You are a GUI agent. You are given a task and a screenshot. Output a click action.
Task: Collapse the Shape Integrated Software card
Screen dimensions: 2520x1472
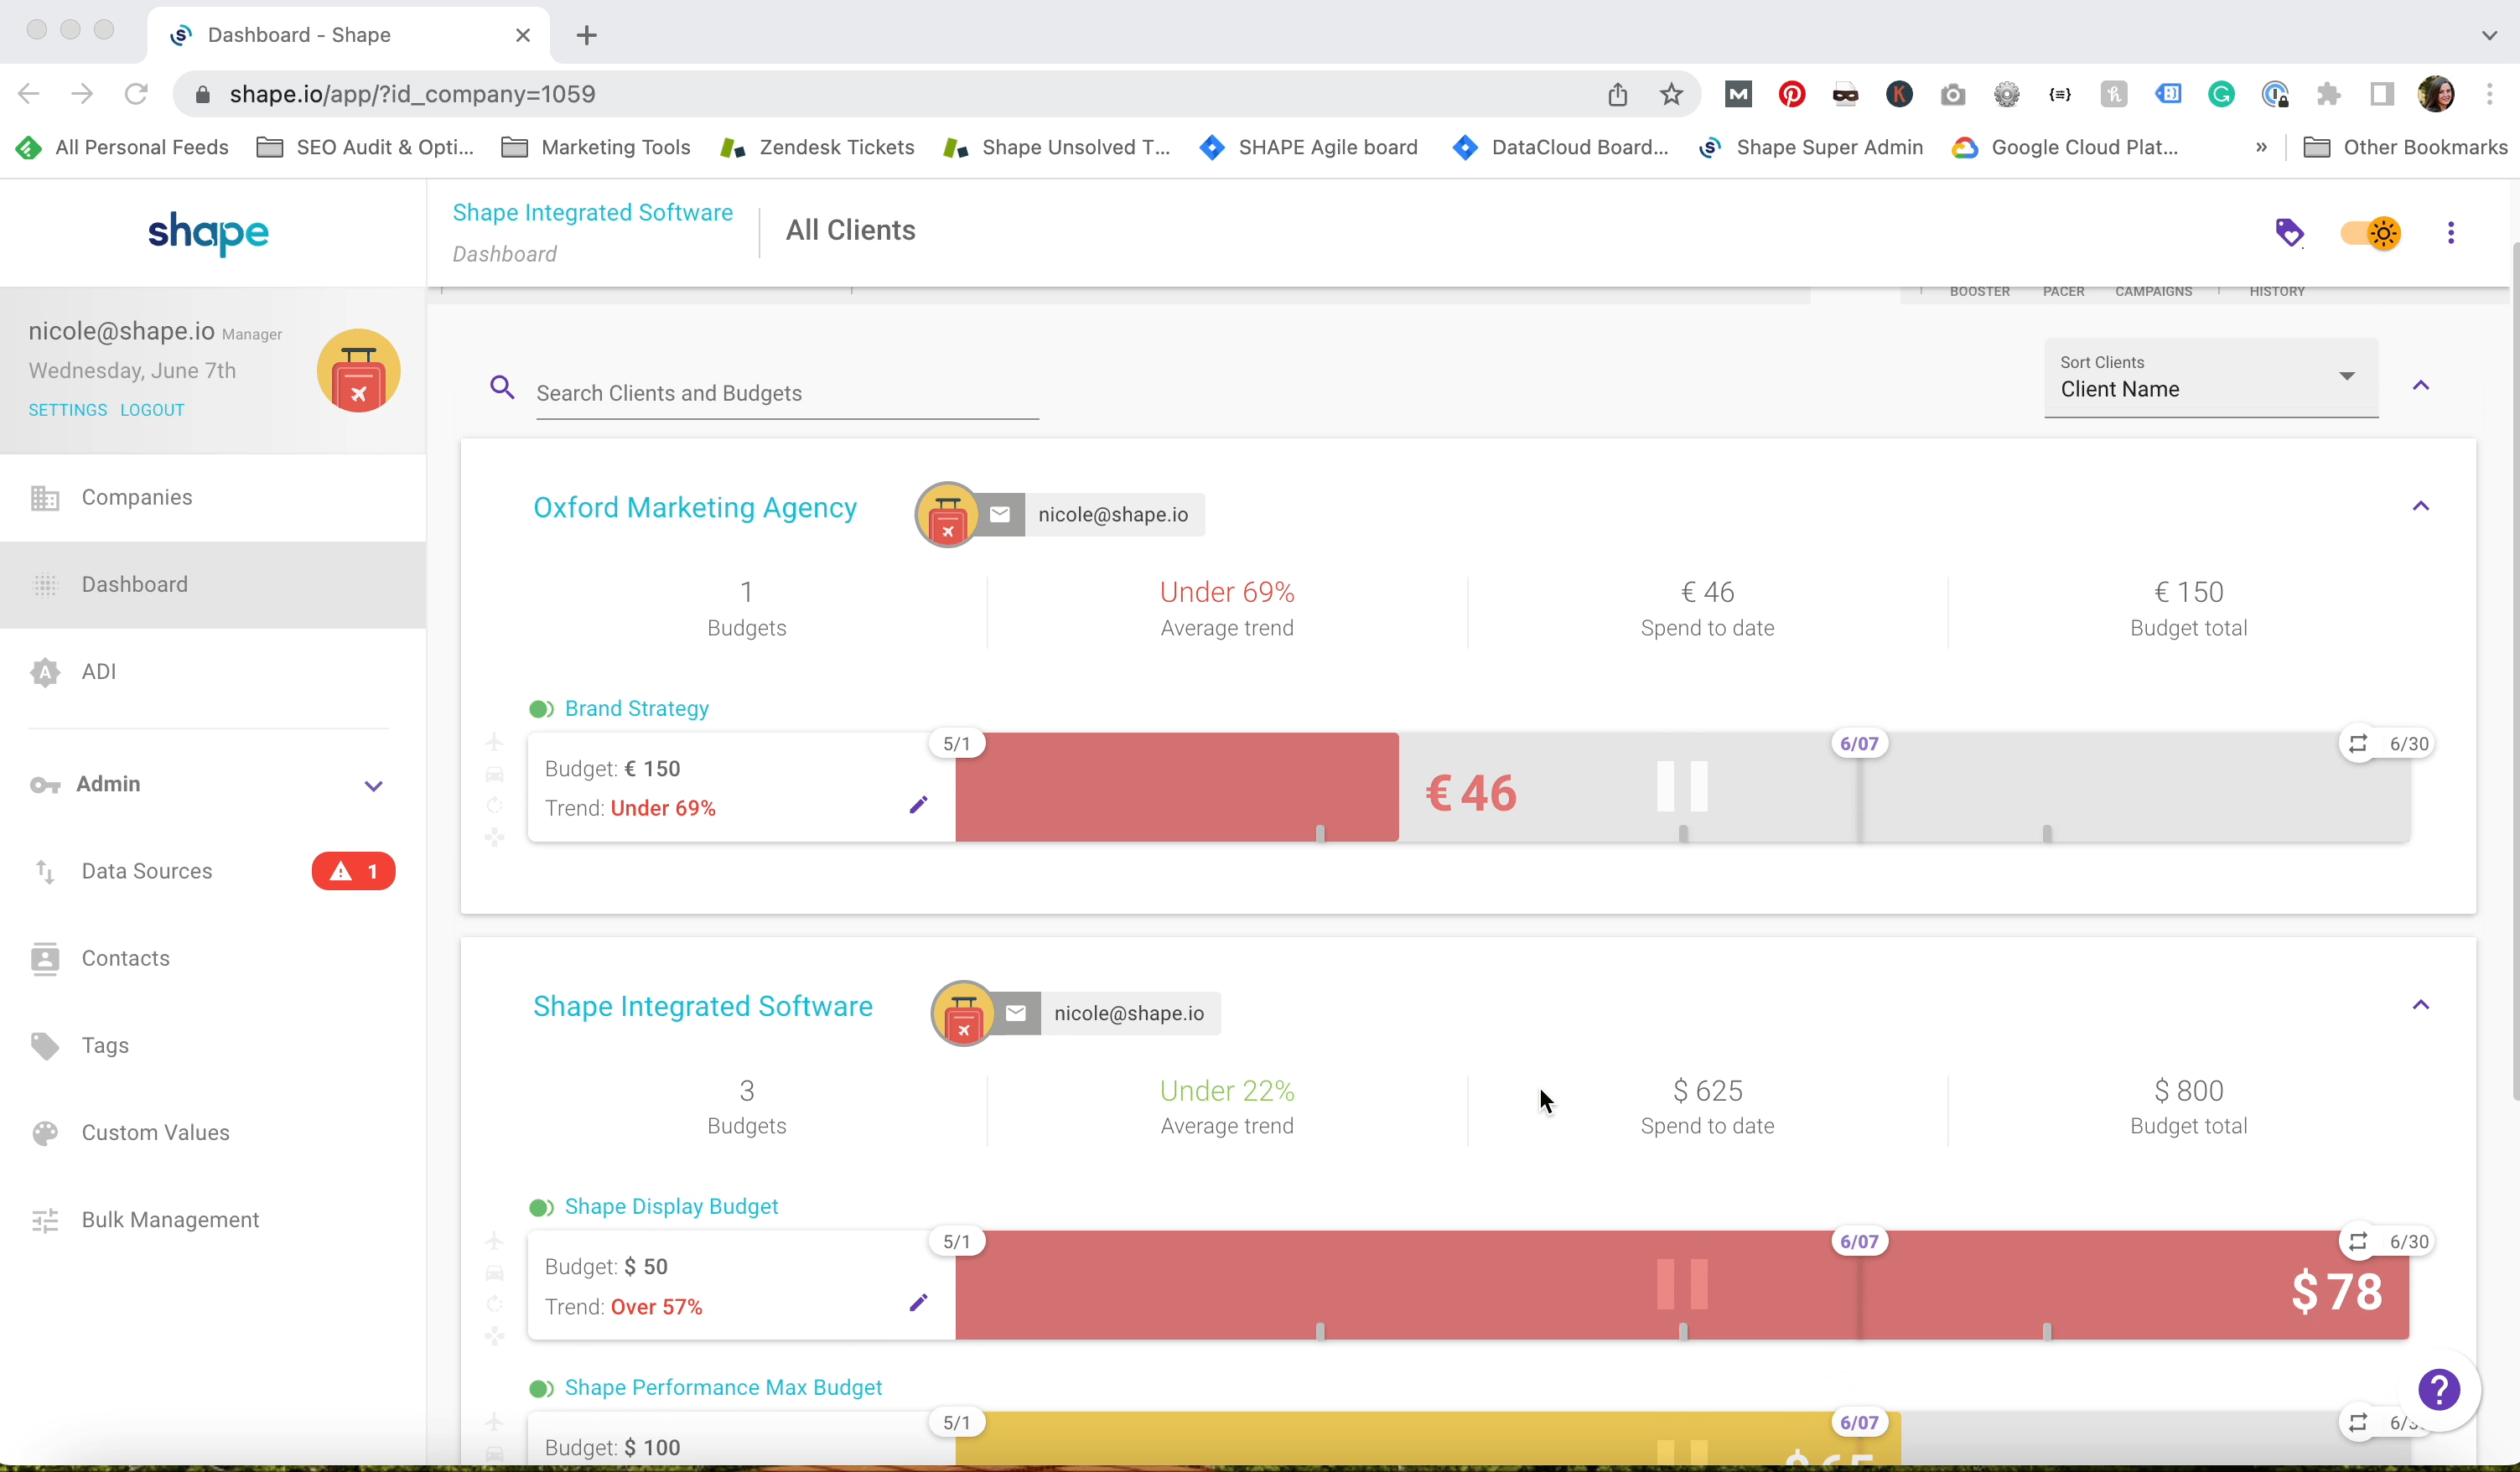(x=2420, y=1004)
